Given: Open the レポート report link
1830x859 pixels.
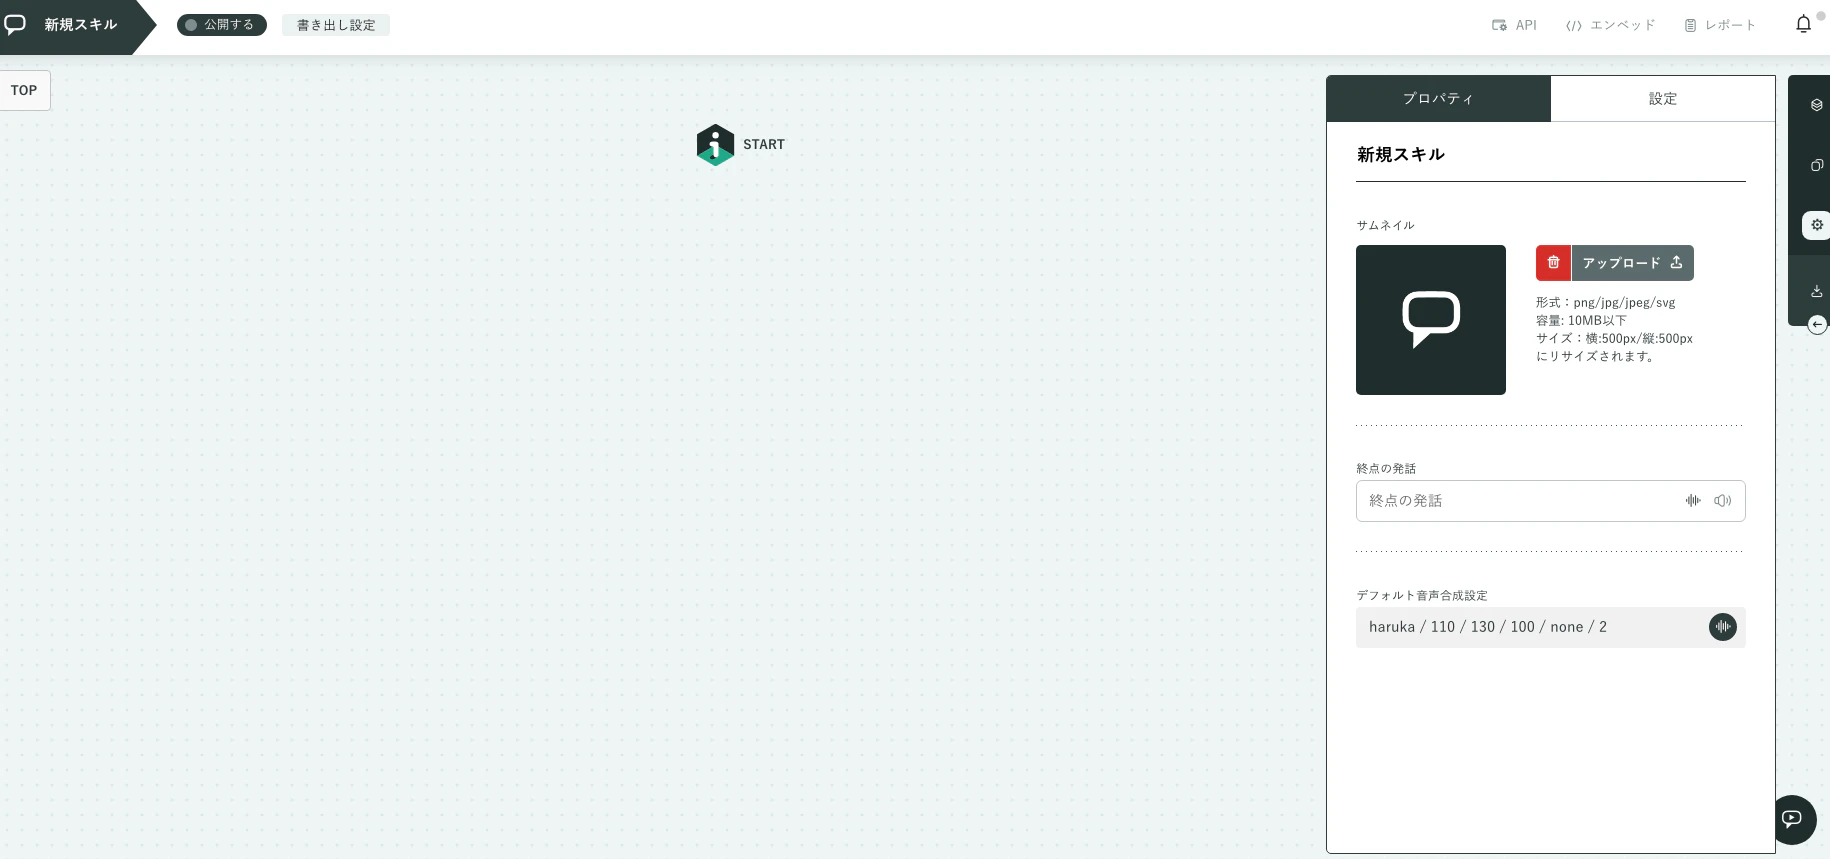Looking at the screenshot, I should [1720, 25].
